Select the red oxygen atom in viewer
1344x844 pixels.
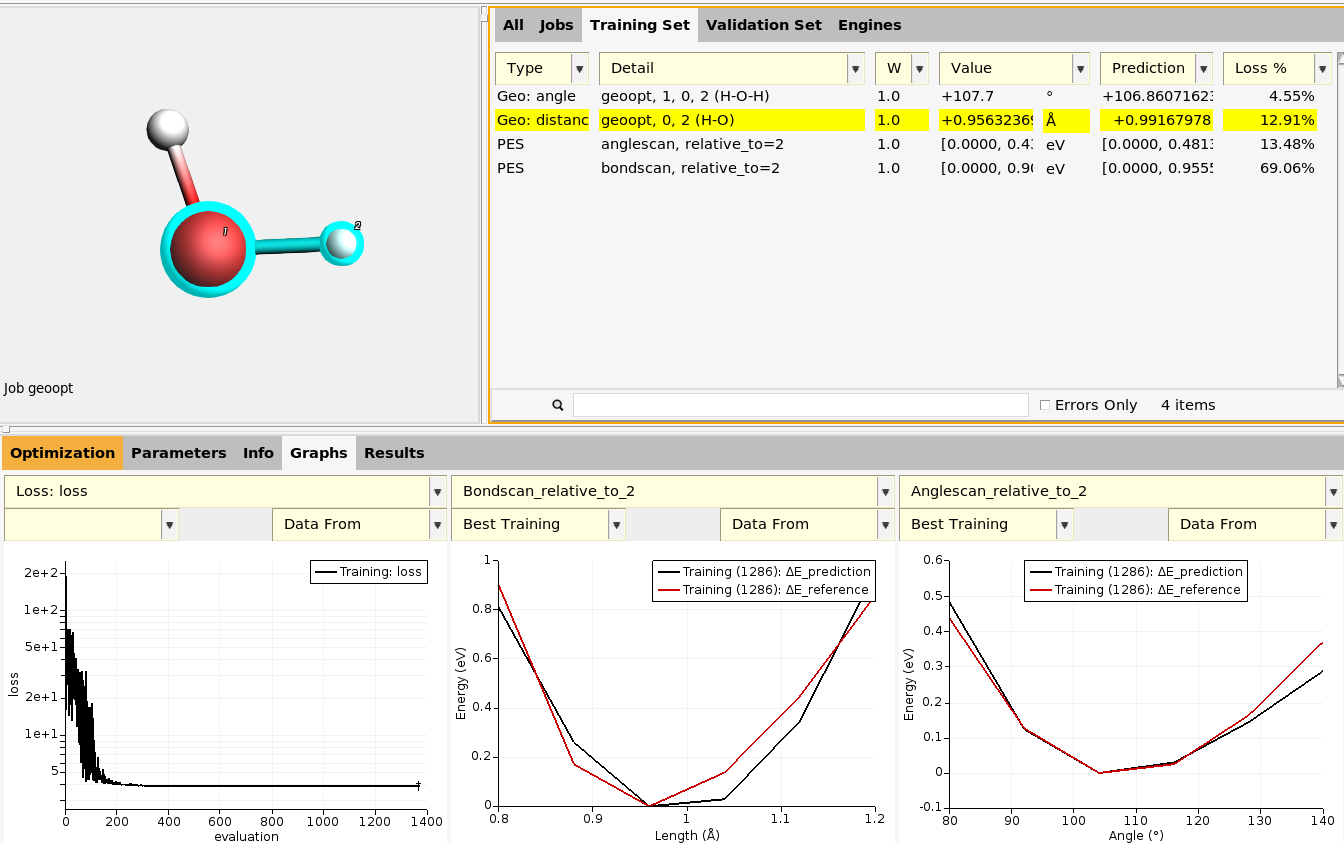pos(208,249)
